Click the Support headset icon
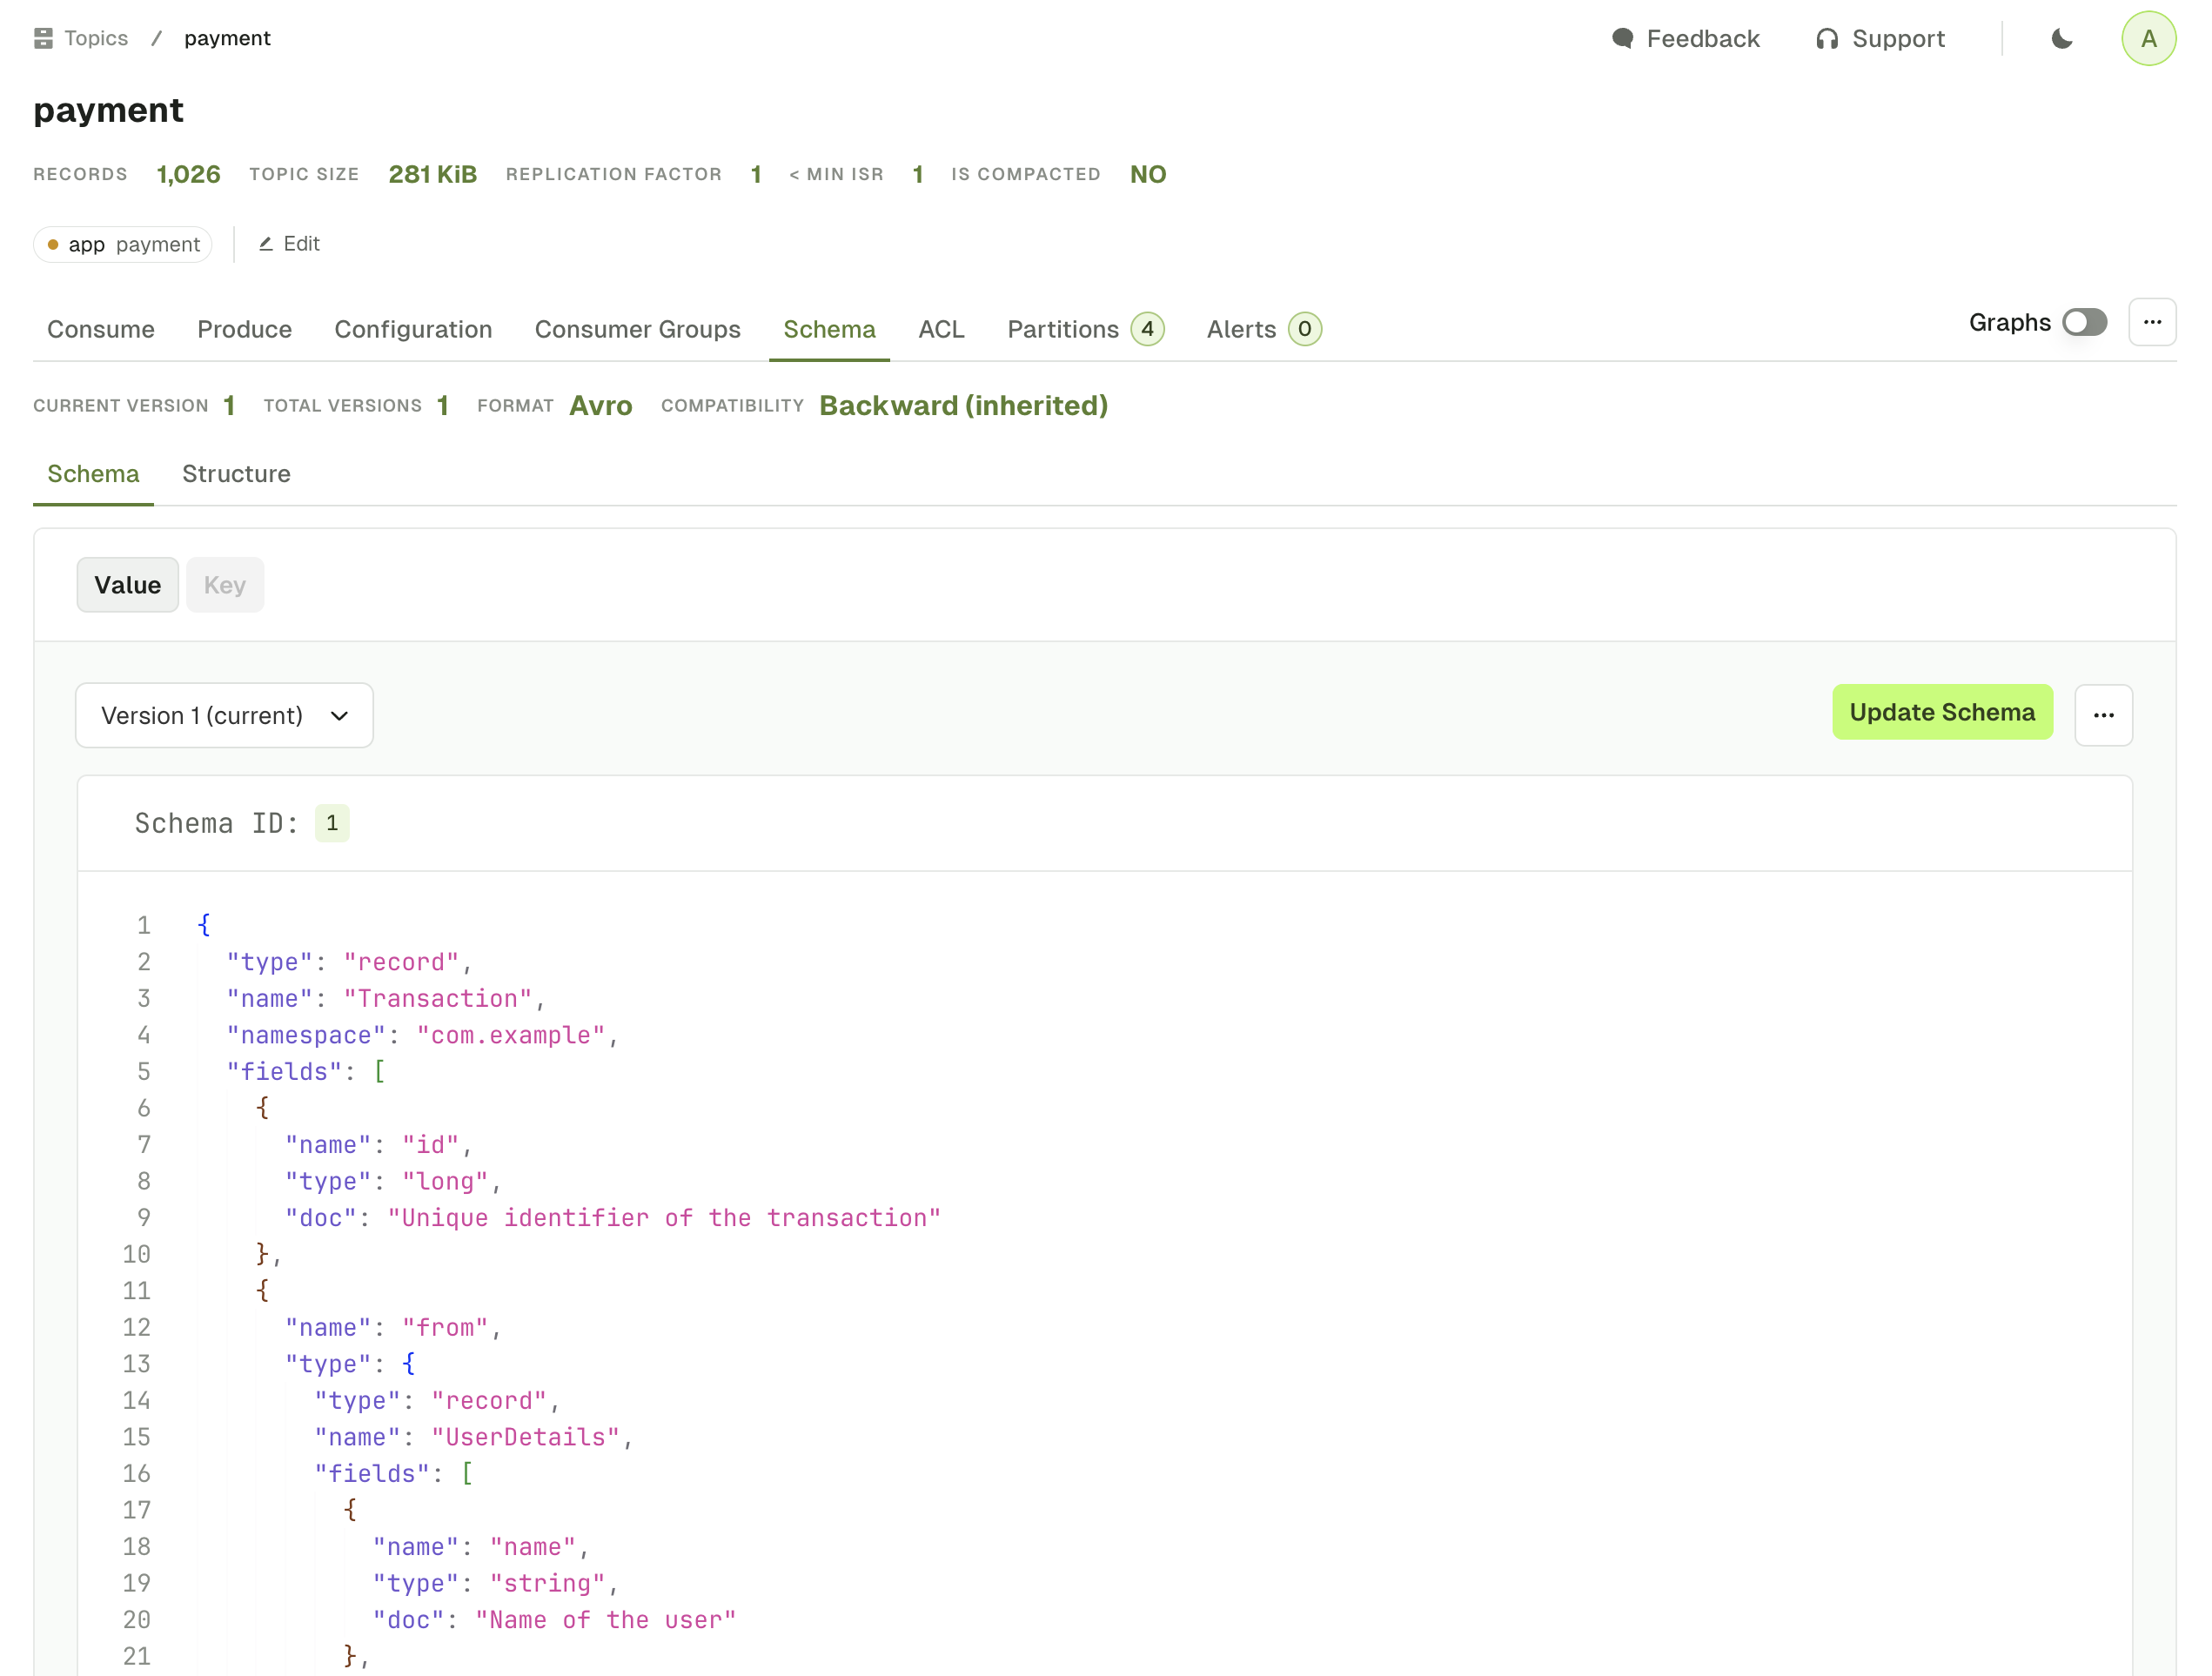 click(1827, 39)
